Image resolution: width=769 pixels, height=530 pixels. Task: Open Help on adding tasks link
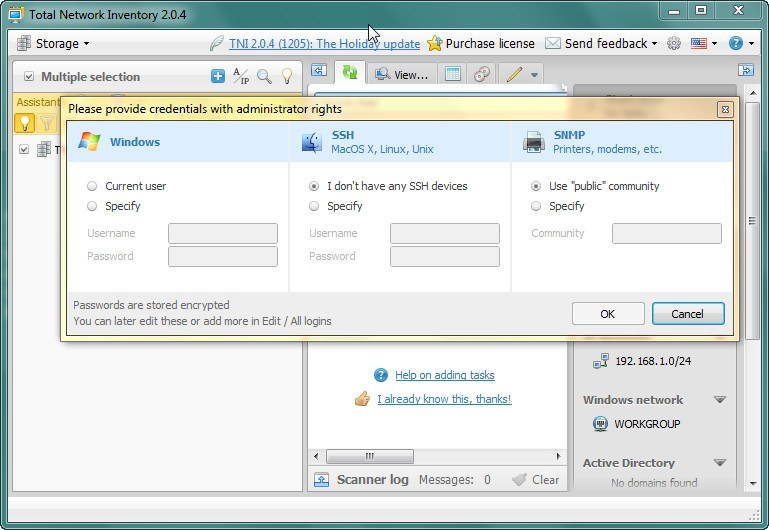pyautogui.click(x=445, y=375)
